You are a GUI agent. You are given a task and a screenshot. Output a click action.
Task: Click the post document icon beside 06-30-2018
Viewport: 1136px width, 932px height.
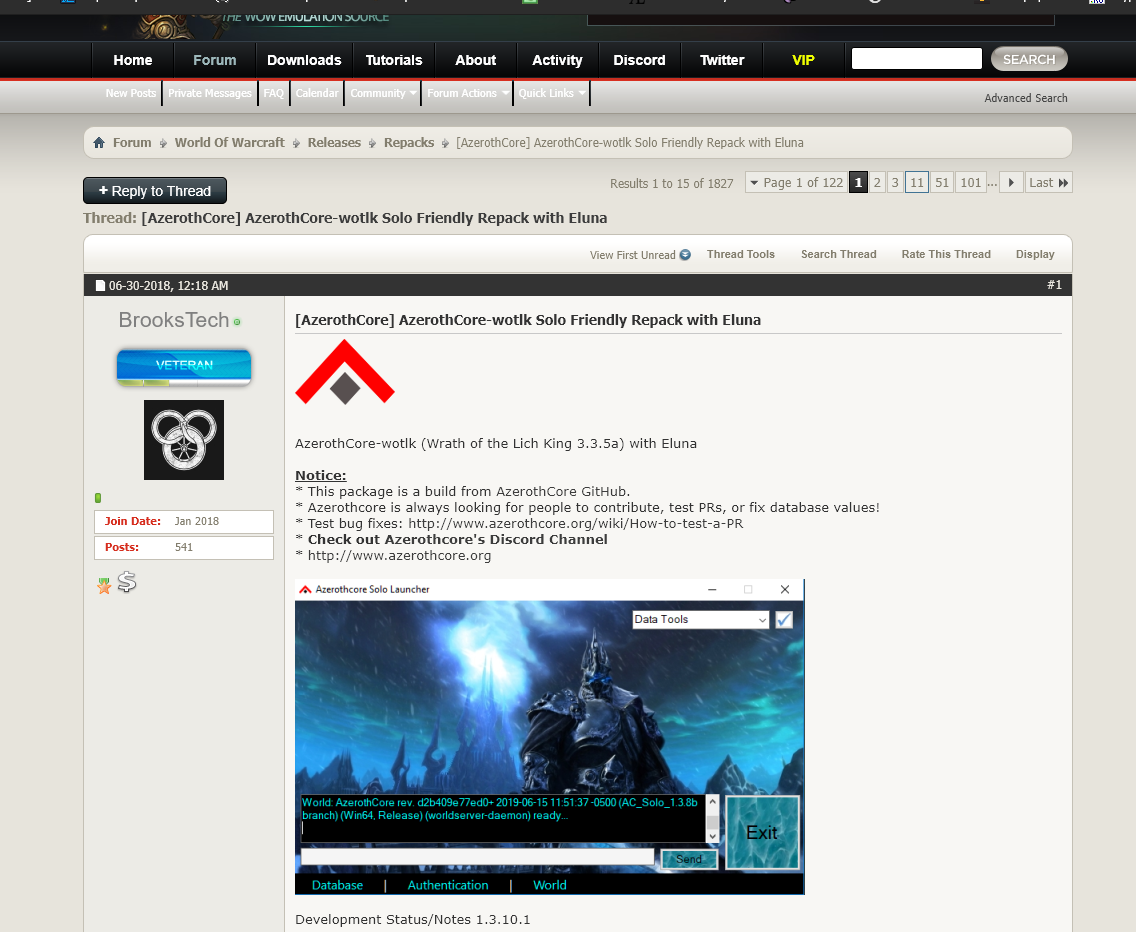tap(100, 286)
